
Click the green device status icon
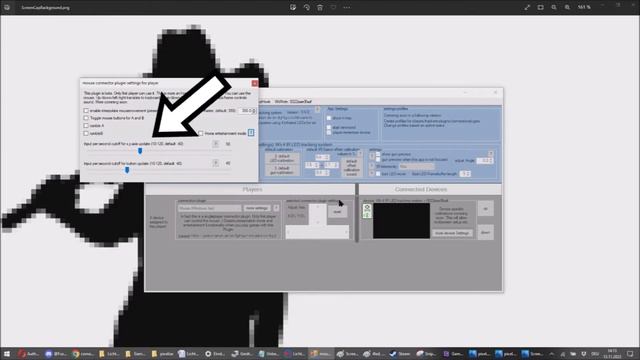pyautogui.click(x=367, y=211)
